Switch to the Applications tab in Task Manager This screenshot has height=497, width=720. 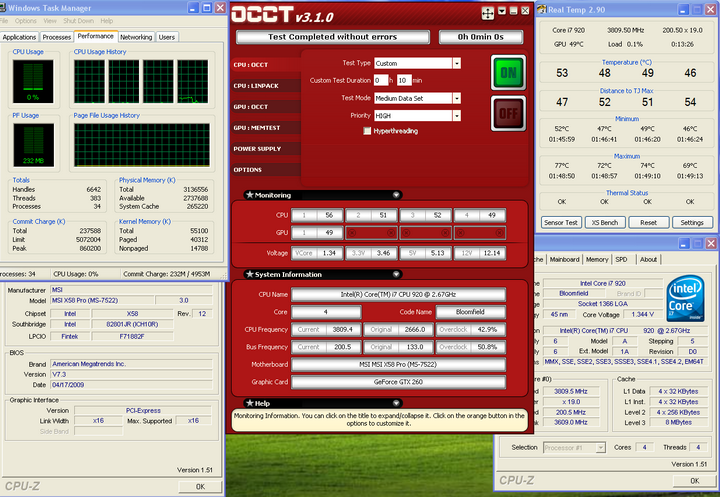(x=19, y=37)
